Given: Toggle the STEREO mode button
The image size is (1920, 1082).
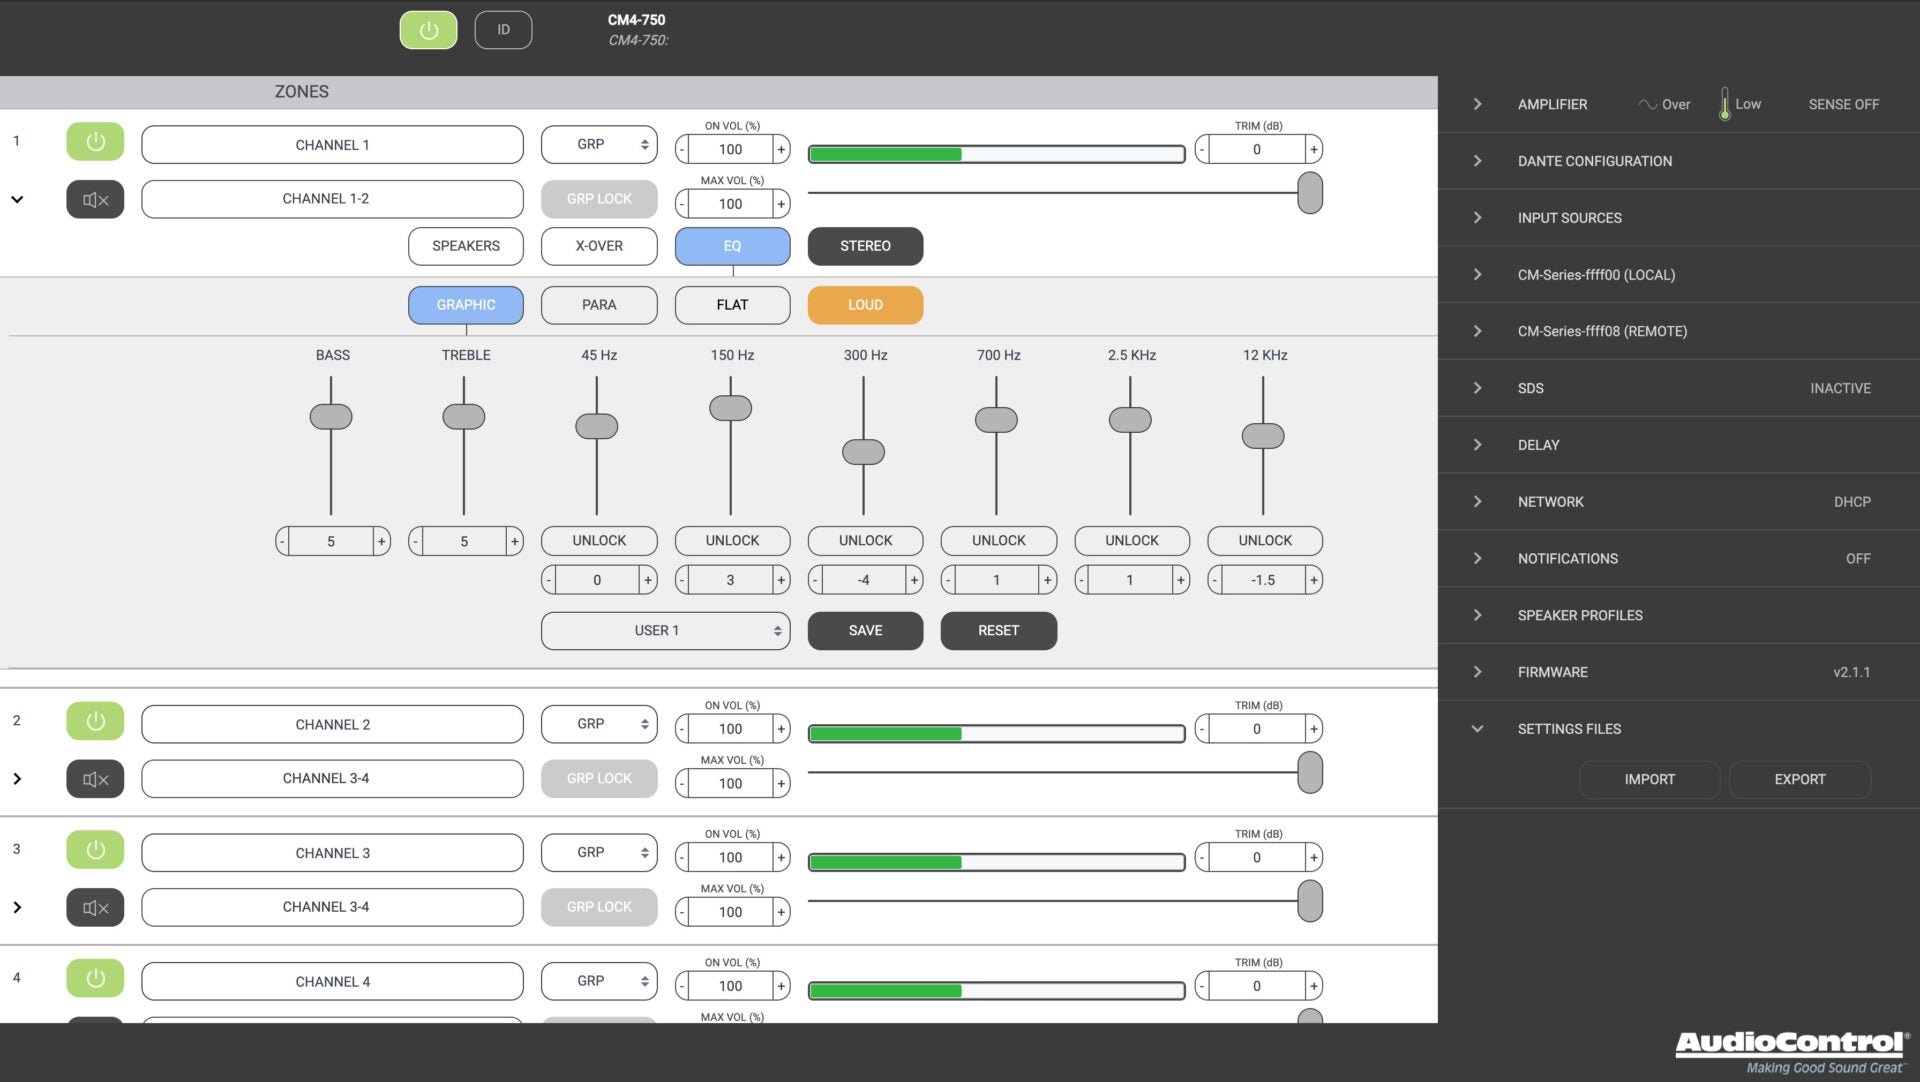Looking at the screenshot, I should pos(865,246).
